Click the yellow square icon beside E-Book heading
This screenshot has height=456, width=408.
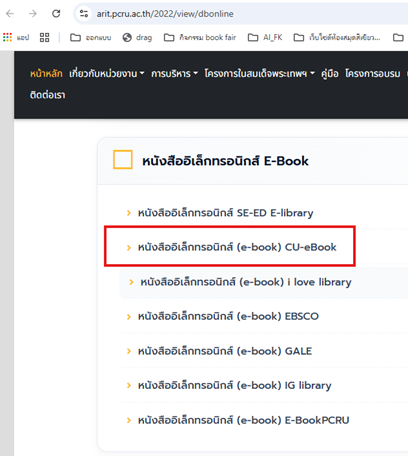click(x=123, y=160)
